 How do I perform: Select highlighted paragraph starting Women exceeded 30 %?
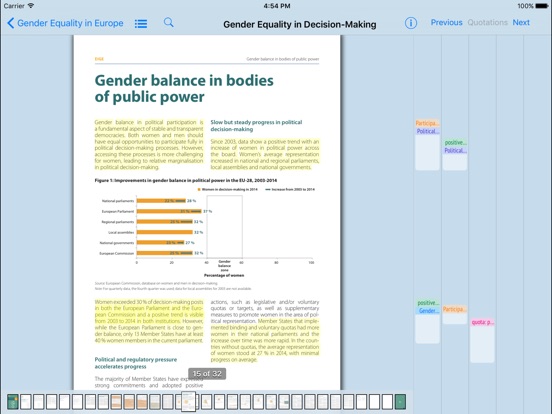(x=149, y=321)
